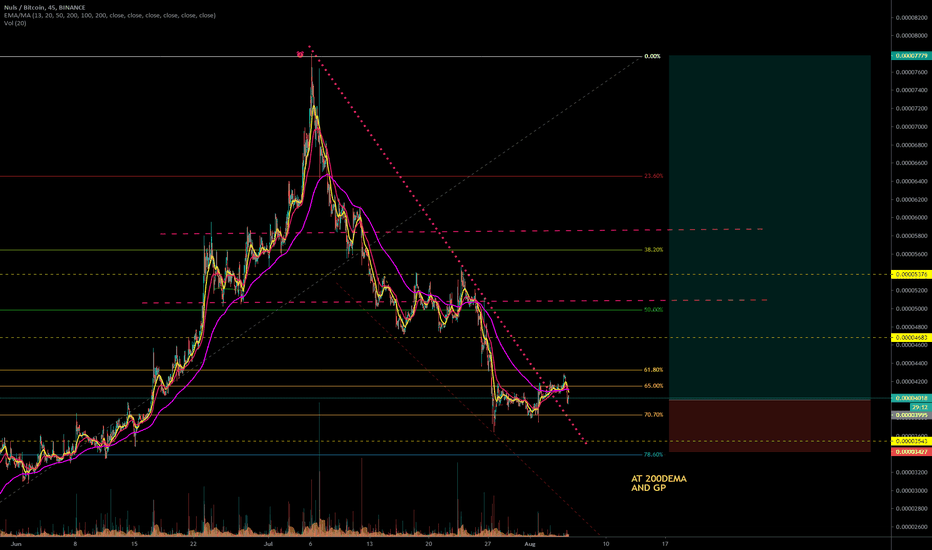Click the 29:12 bar countdown label
Viewport: 932px width, 550px height.
pyautogui.click(x=920, y=407)
